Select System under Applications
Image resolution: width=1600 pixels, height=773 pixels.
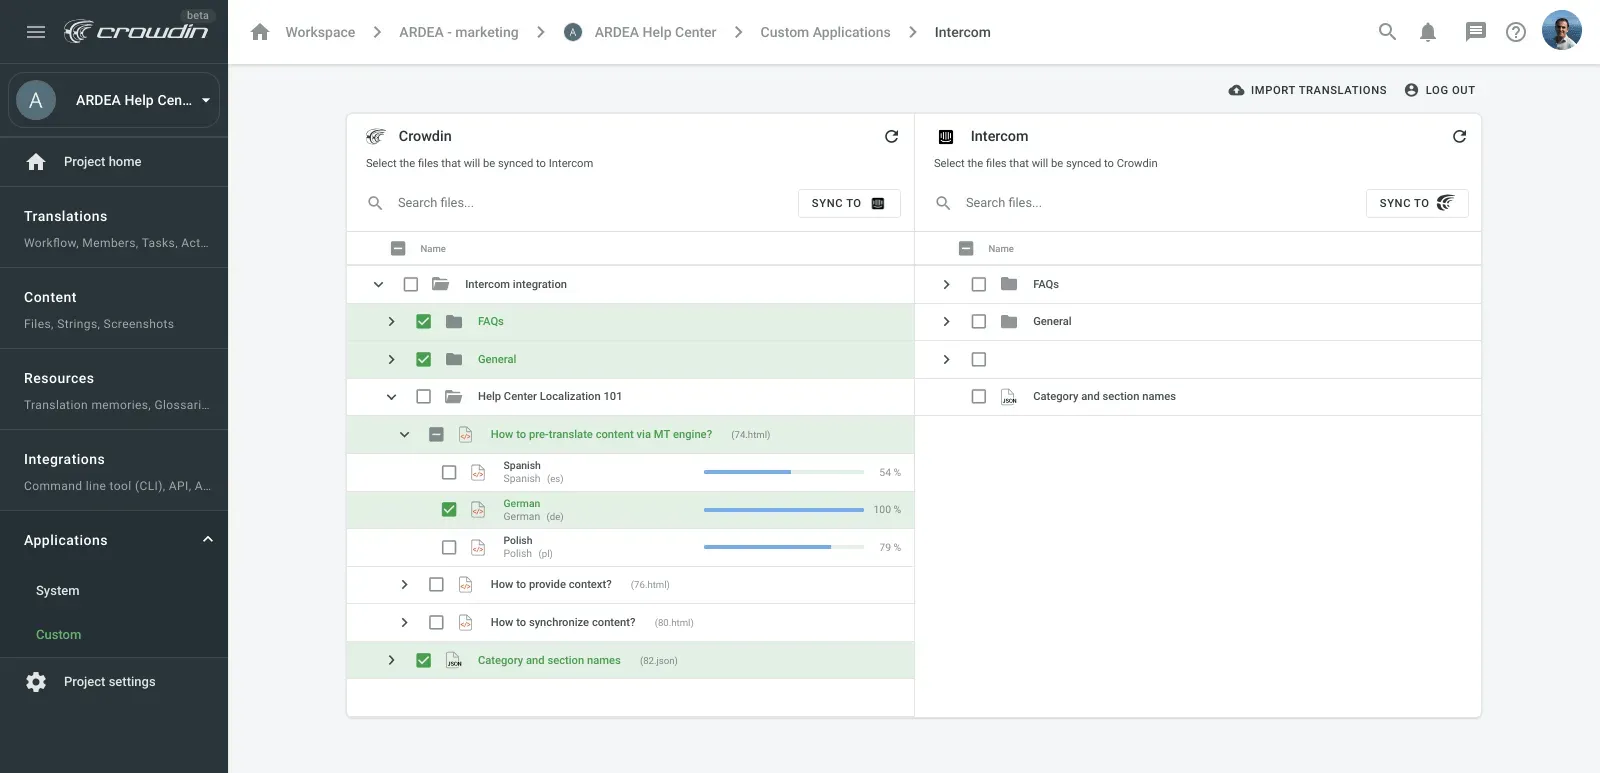coord(58,591)
